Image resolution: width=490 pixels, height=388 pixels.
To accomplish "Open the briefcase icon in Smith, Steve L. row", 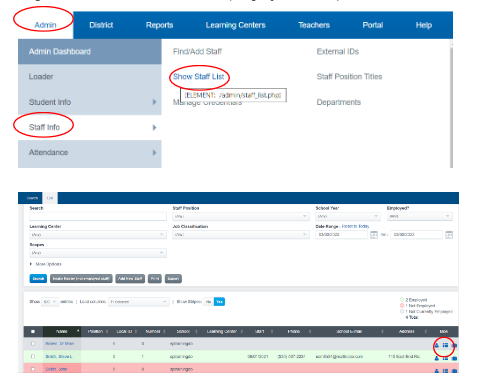I will (x=454, y=358).
